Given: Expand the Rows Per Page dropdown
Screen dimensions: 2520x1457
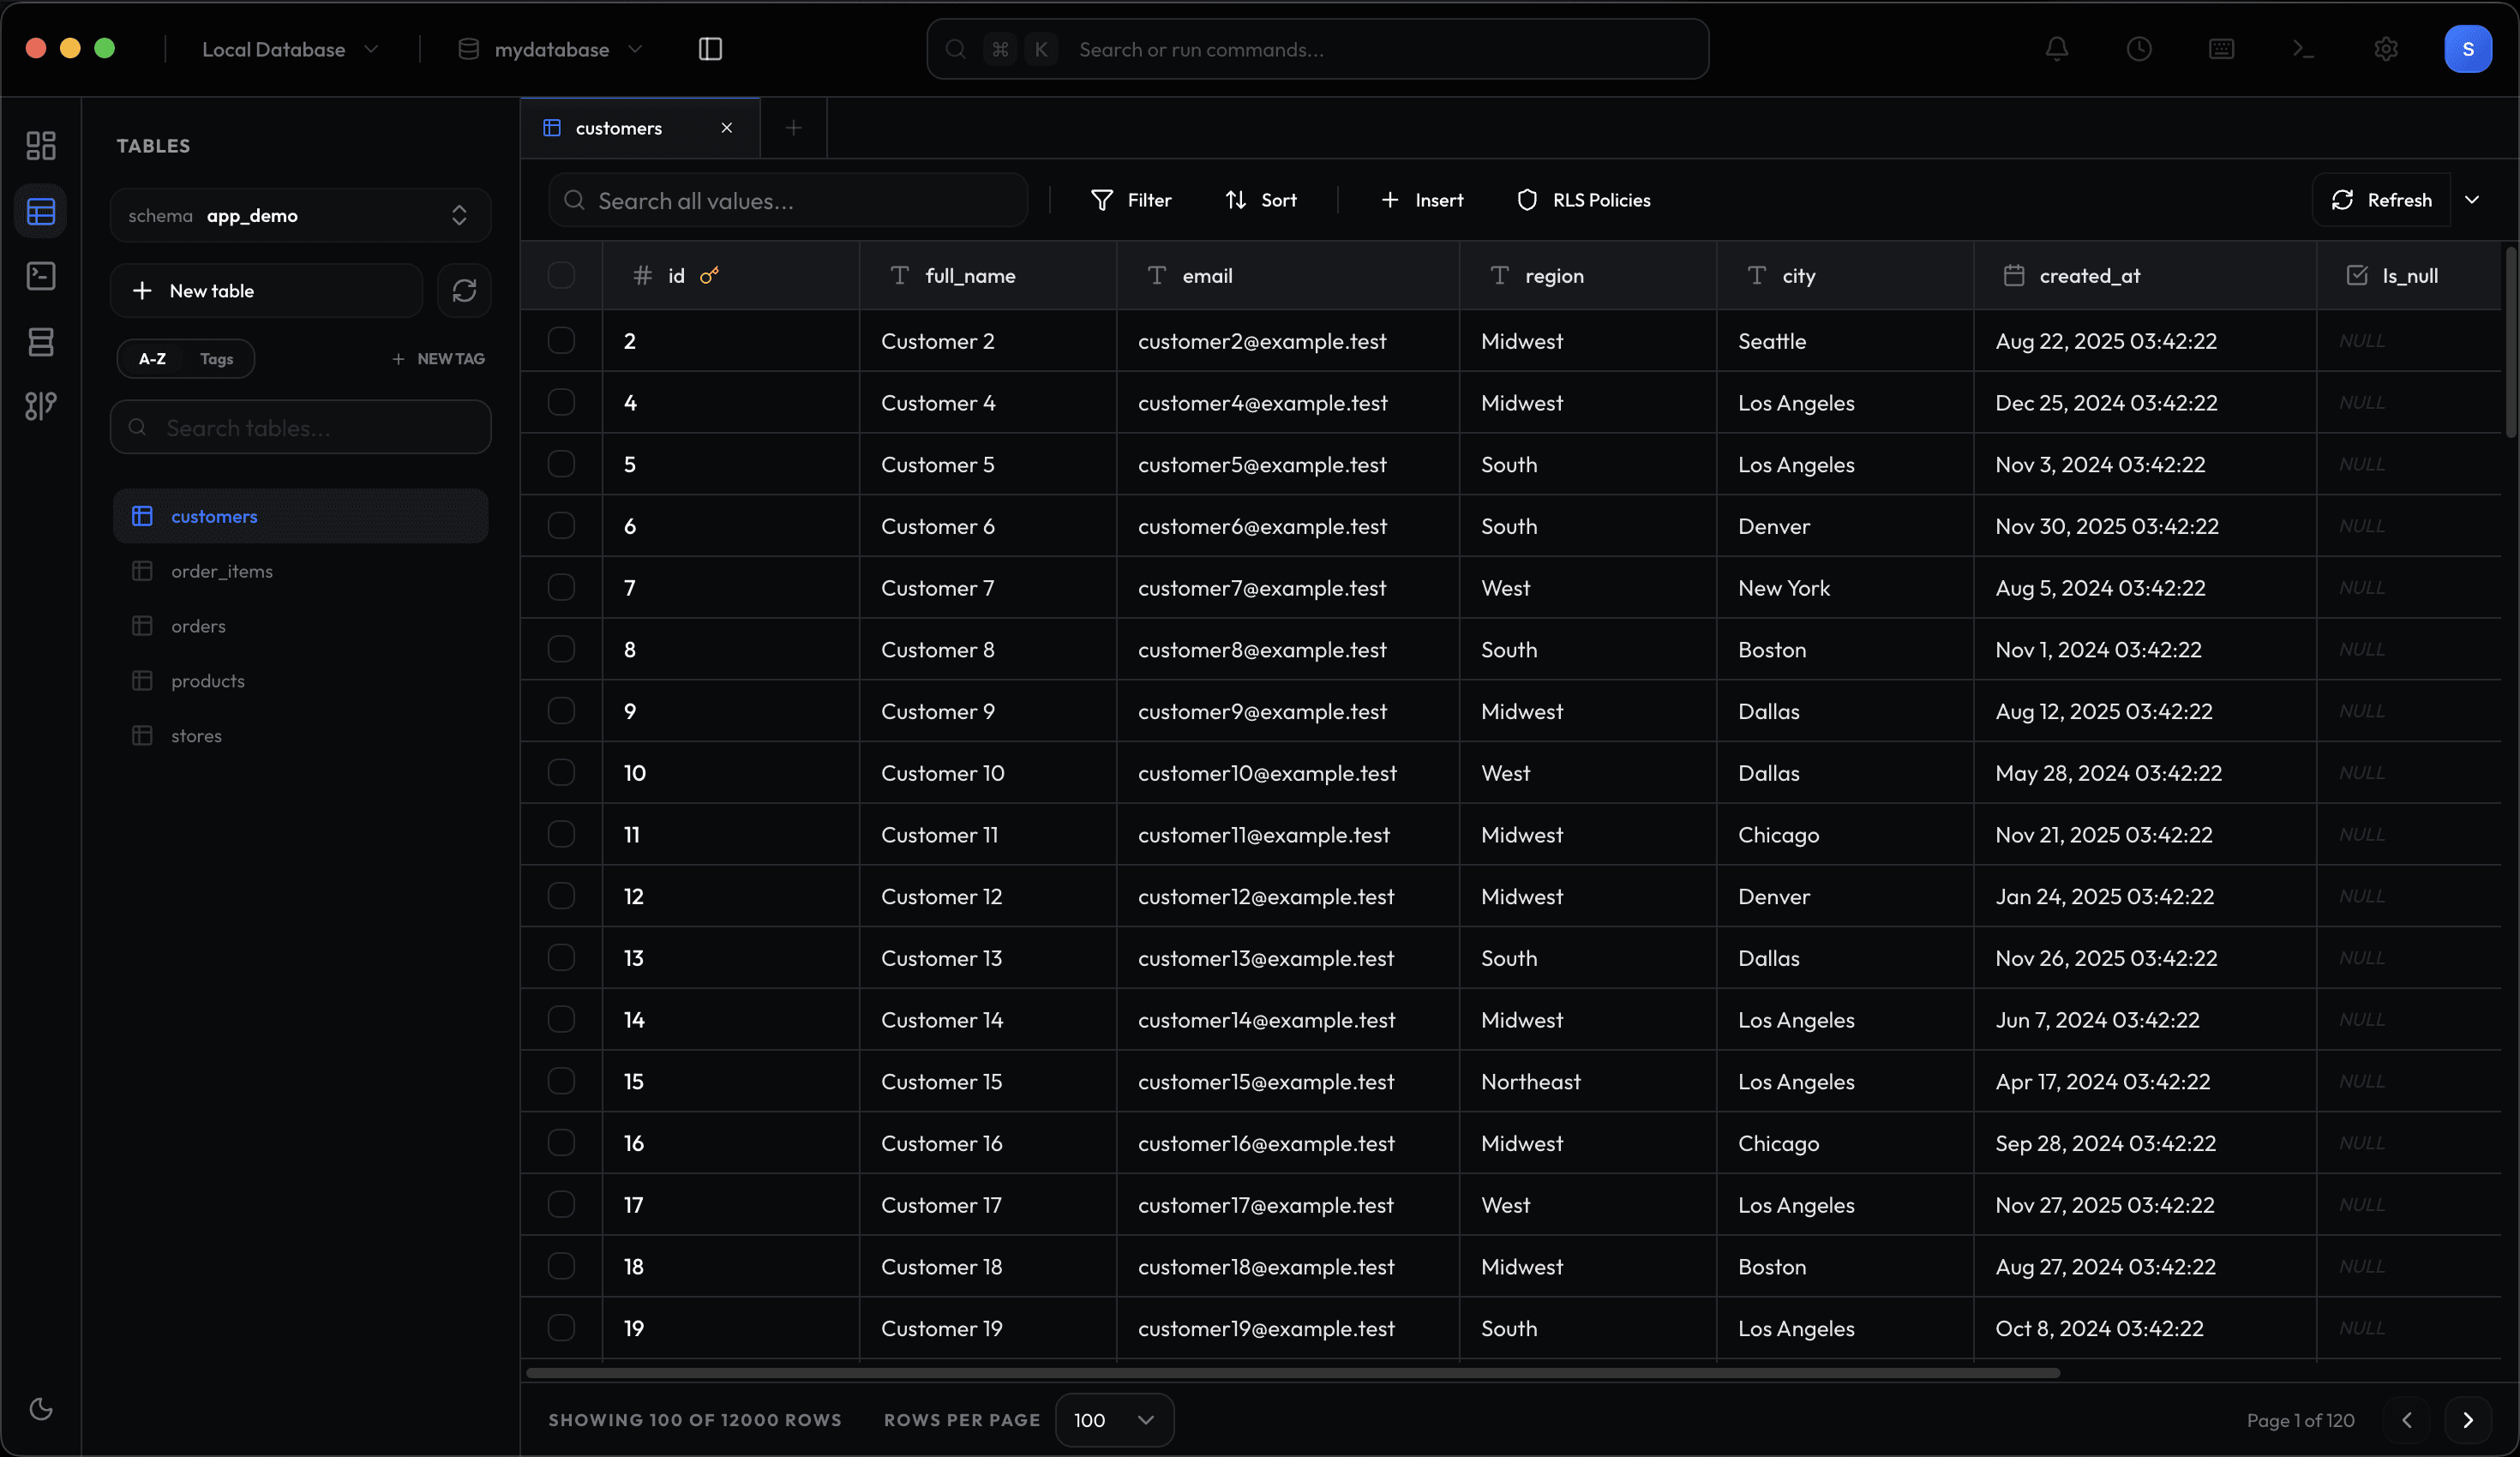Looking at the screenshot, I should (1113, 1420).
